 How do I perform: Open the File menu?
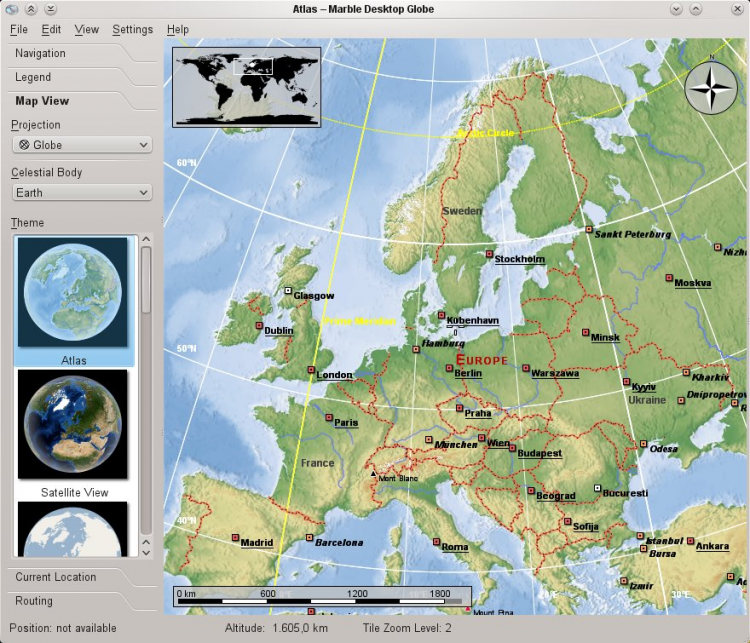click(x=19, y=29)
